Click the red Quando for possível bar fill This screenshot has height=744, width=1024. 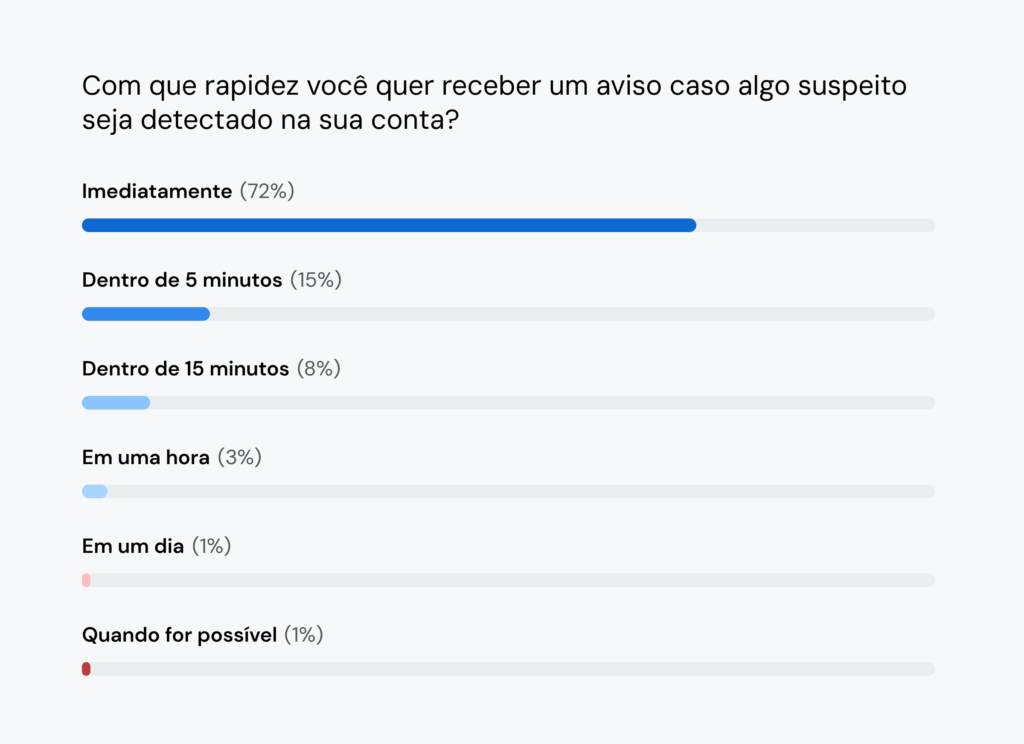click(x=86, y=668)
